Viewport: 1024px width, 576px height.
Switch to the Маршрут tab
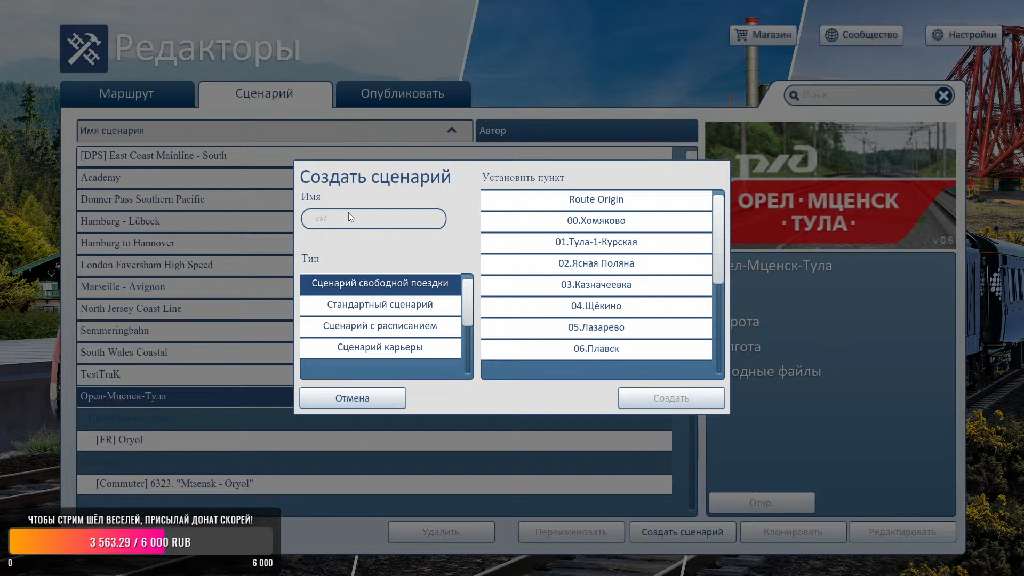(x=127, y=94)
